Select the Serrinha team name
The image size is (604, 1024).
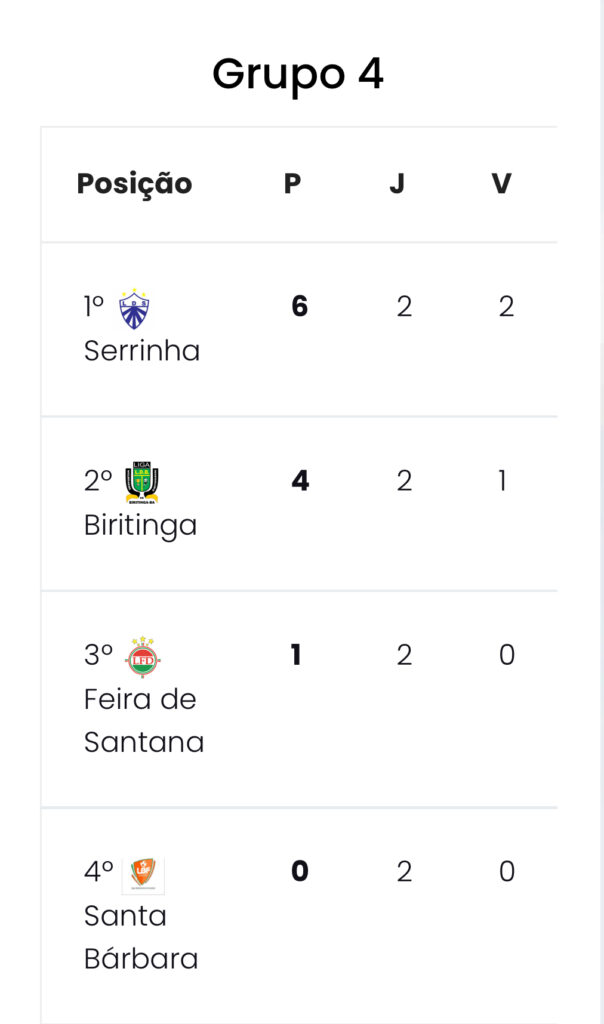[142, 351]
